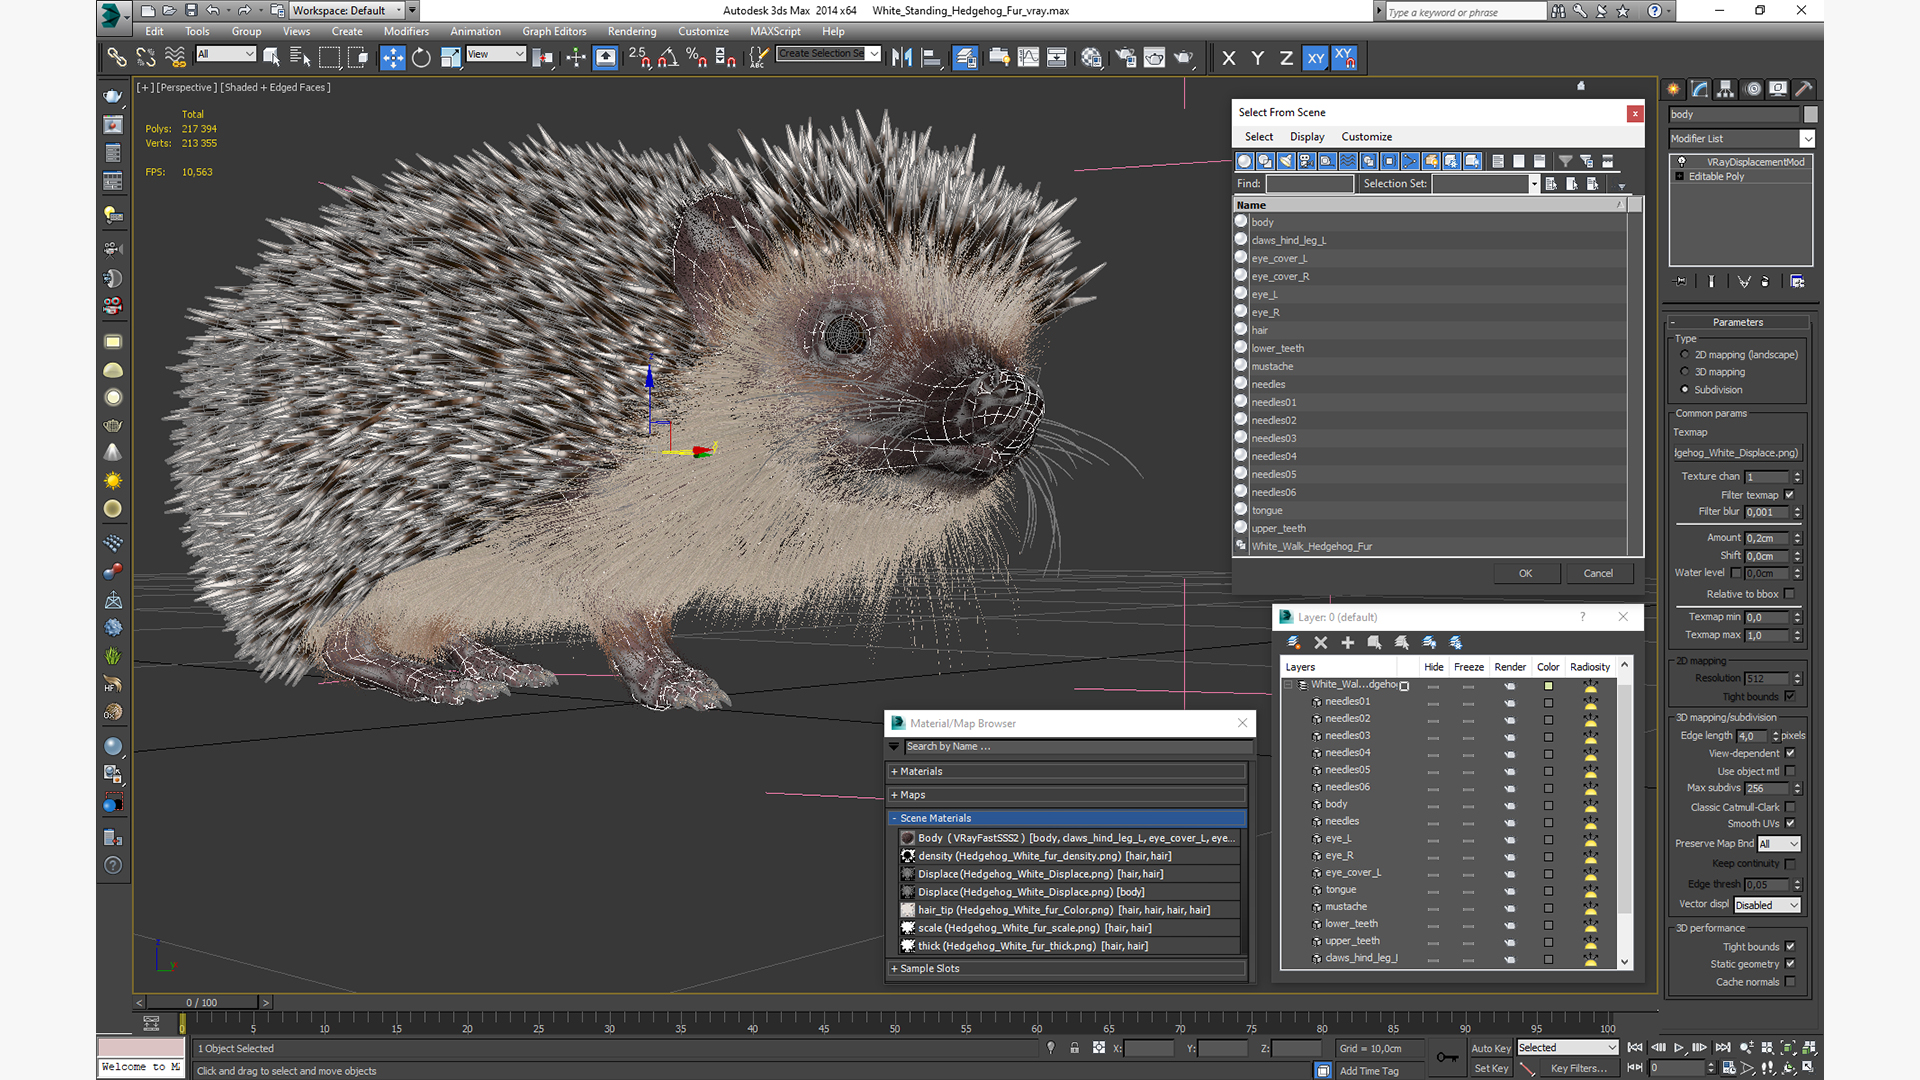Click body object color swatch
1920x1080 pixels.
[x=1810, y=115]
